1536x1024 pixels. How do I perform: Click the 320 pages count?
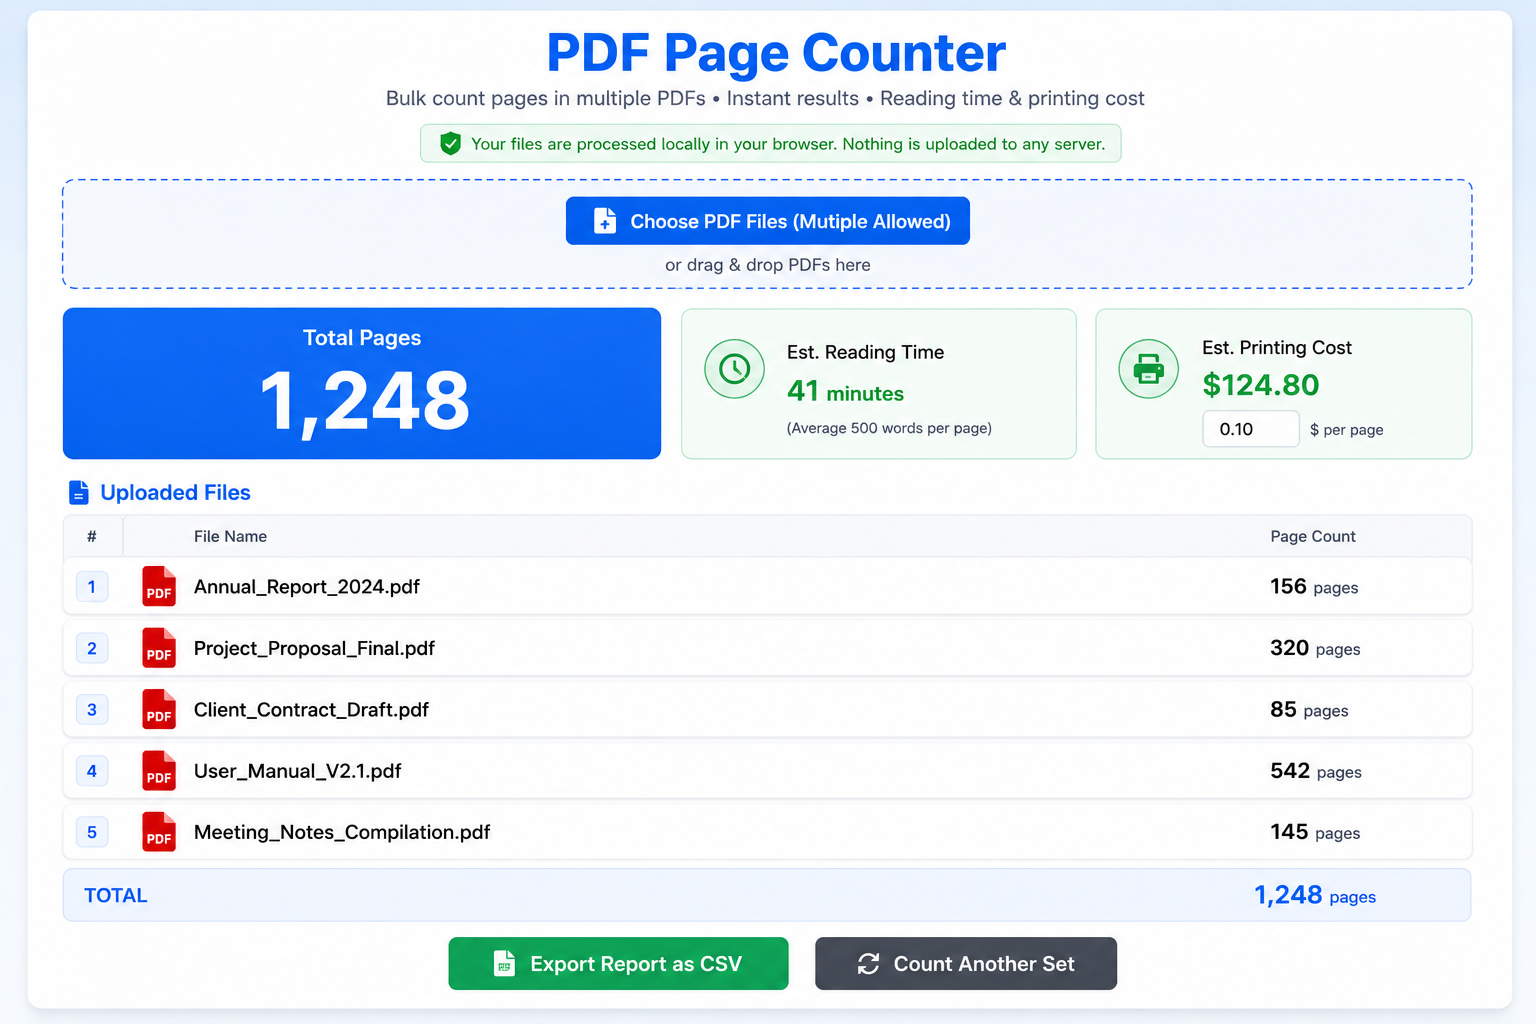(x=1315, y=648)
